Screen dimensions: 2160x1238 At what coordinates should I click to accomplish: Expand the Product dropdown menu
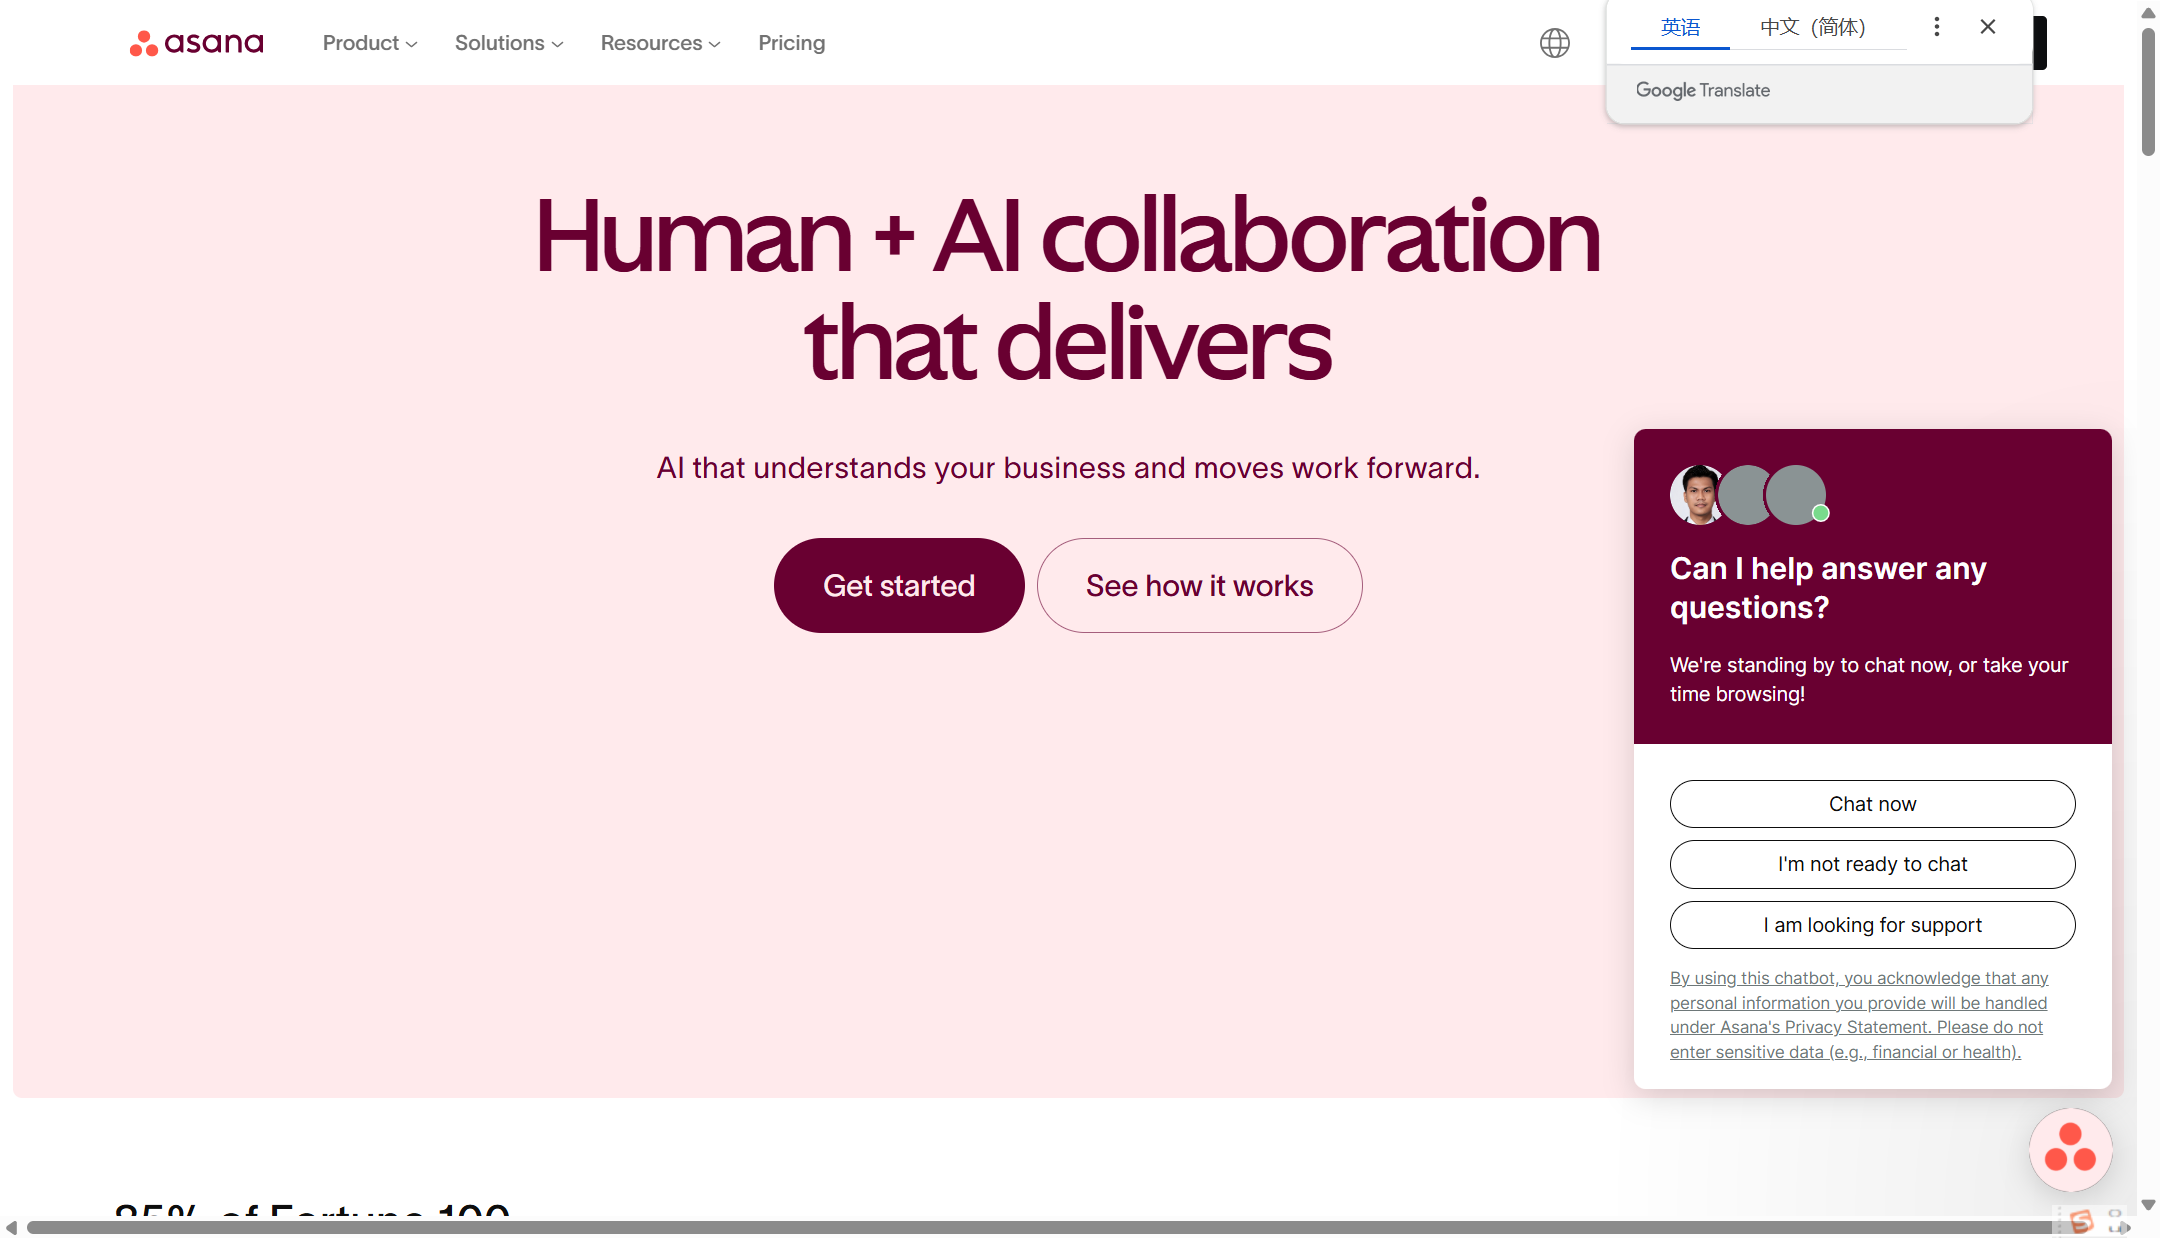click(369, 43)
